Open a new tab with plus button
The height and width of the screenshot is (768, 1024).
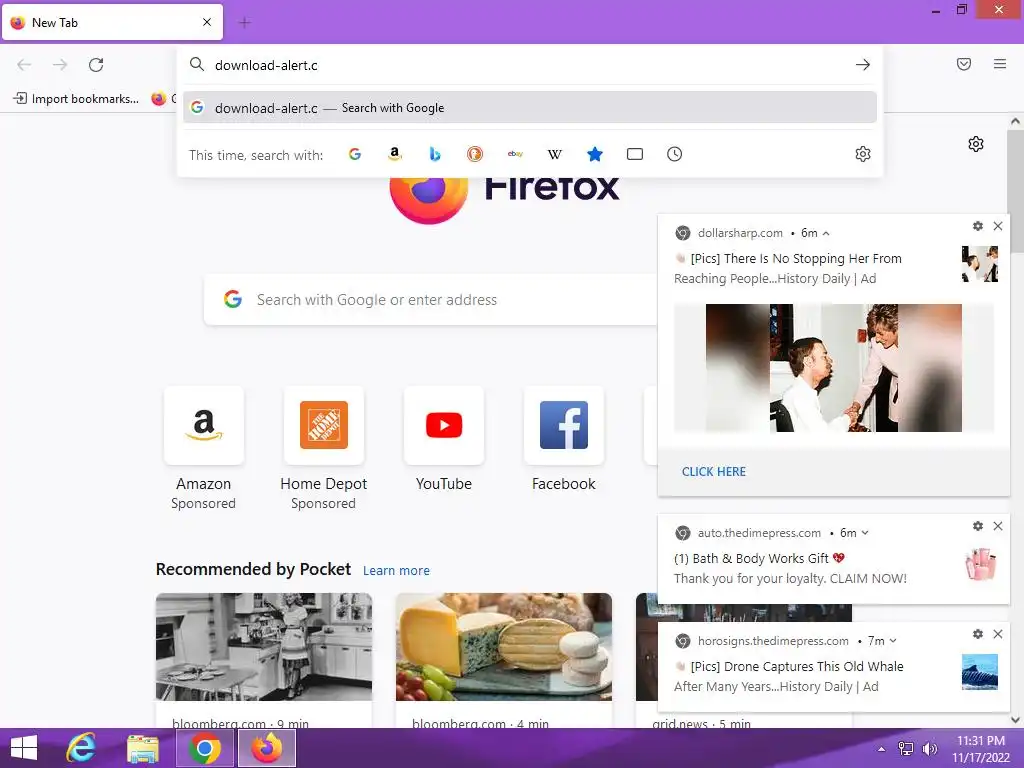click(x=245, y=23)
